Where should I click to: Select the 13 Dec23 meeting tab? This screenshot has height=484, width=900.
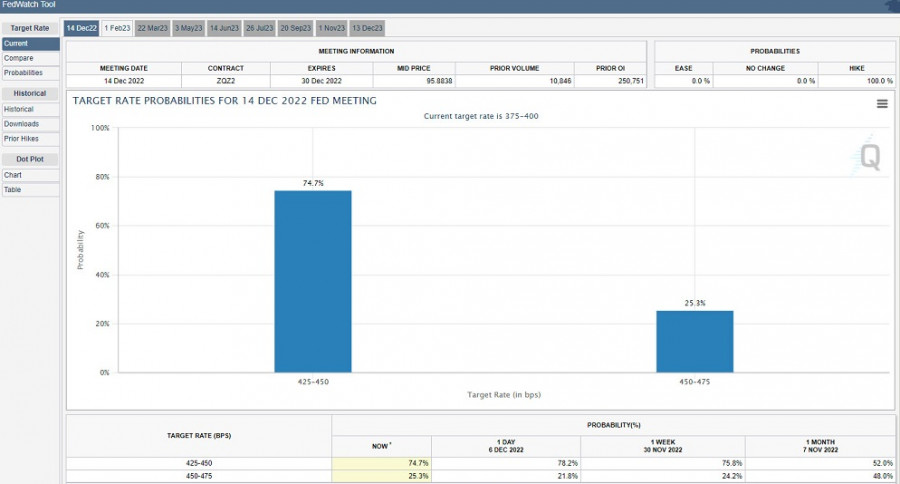click(367, 28)
